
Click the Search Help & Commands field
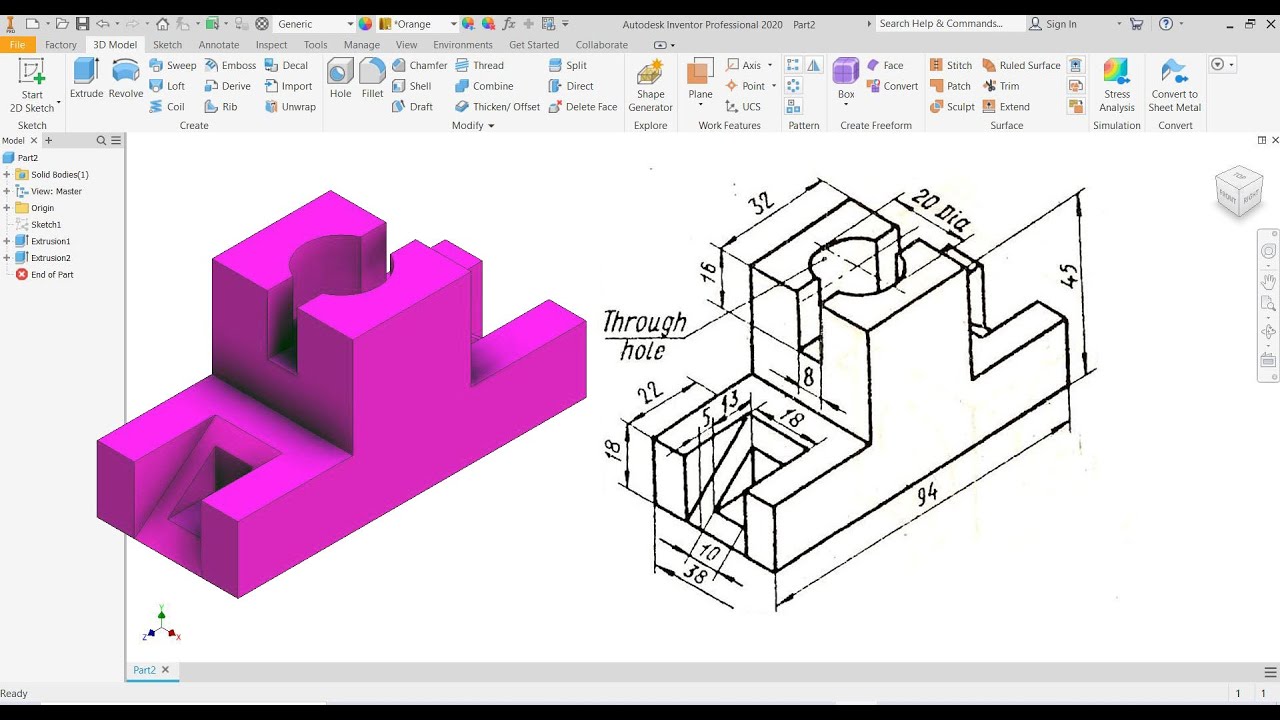pos(950,23)
